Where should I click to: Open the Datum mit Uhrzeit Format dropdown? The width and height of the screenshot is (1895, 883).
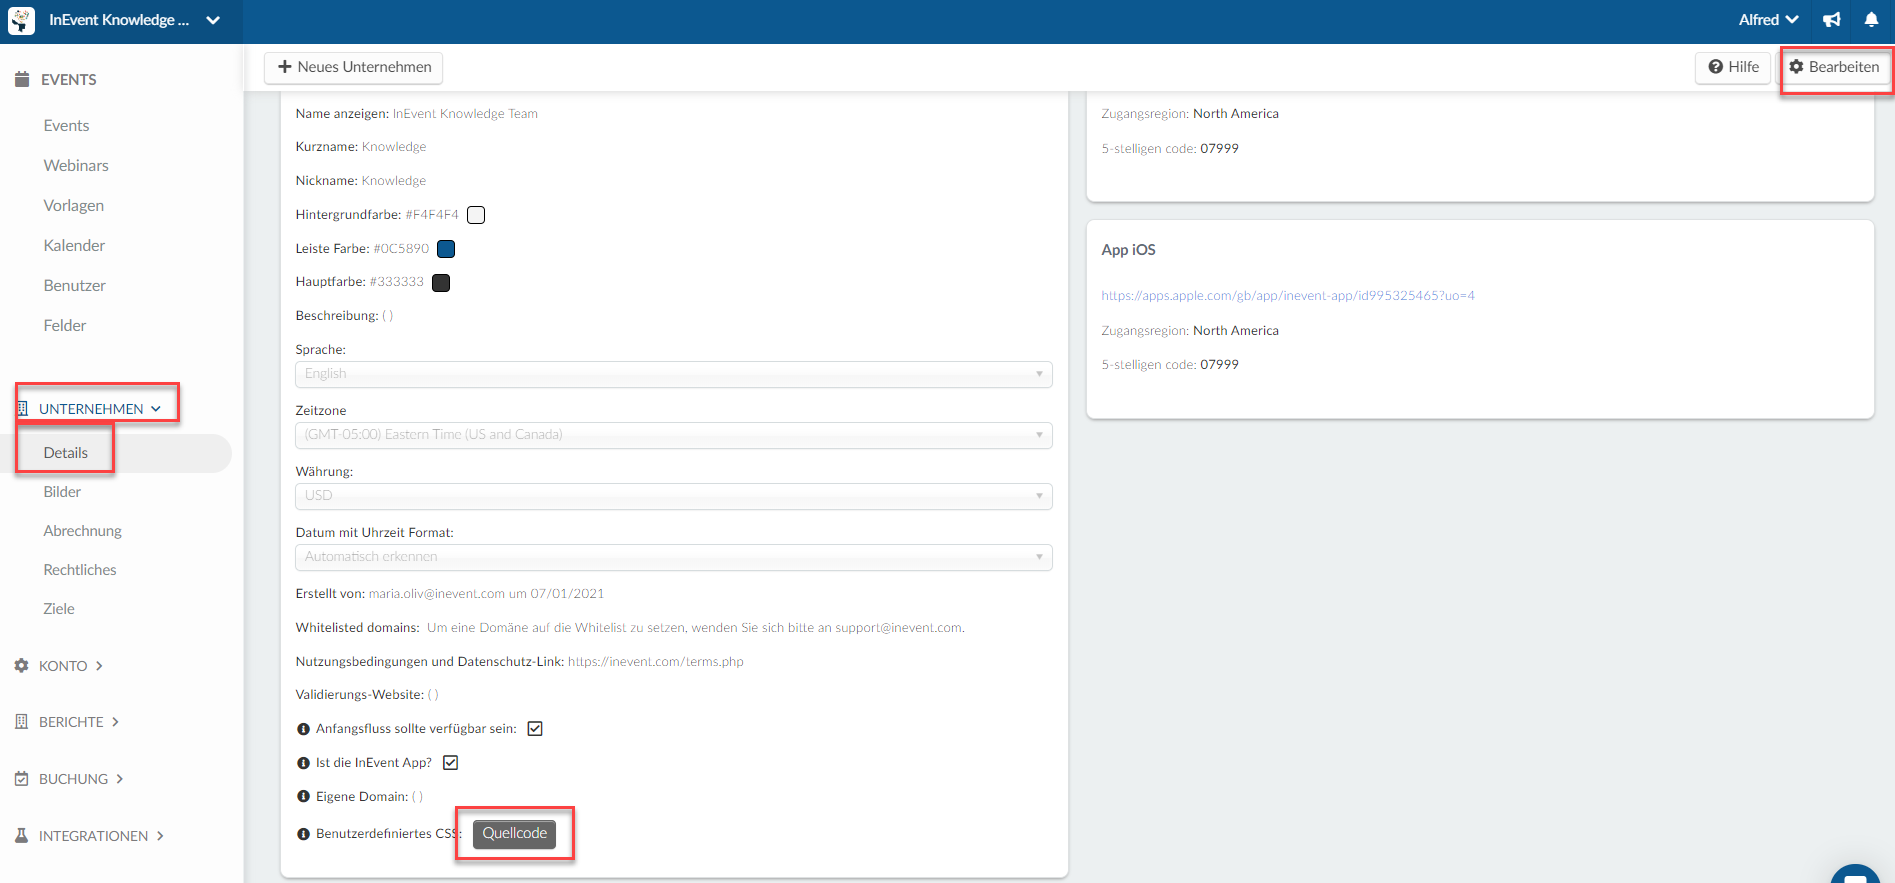point(673,557)
